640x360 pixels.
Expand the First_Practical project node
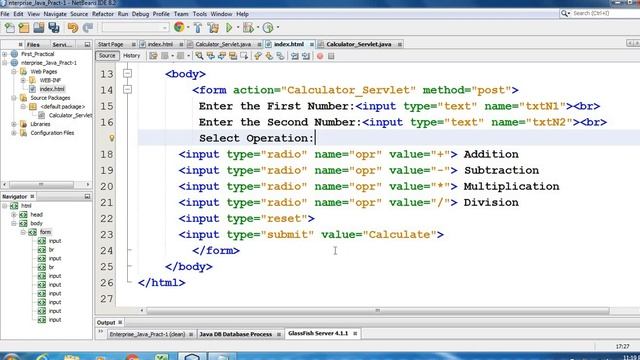pyautogui.click(x=4, y=54)
